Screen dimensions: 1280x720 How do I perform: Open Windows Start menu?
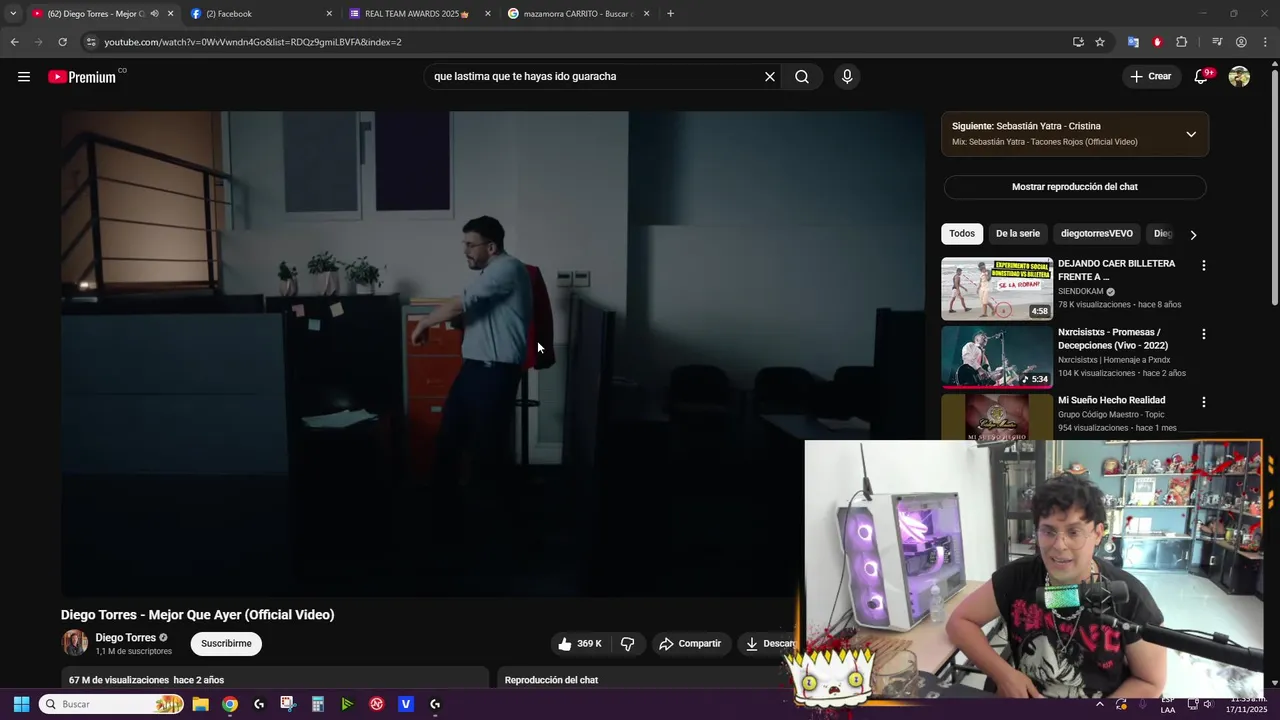point(21,704)
